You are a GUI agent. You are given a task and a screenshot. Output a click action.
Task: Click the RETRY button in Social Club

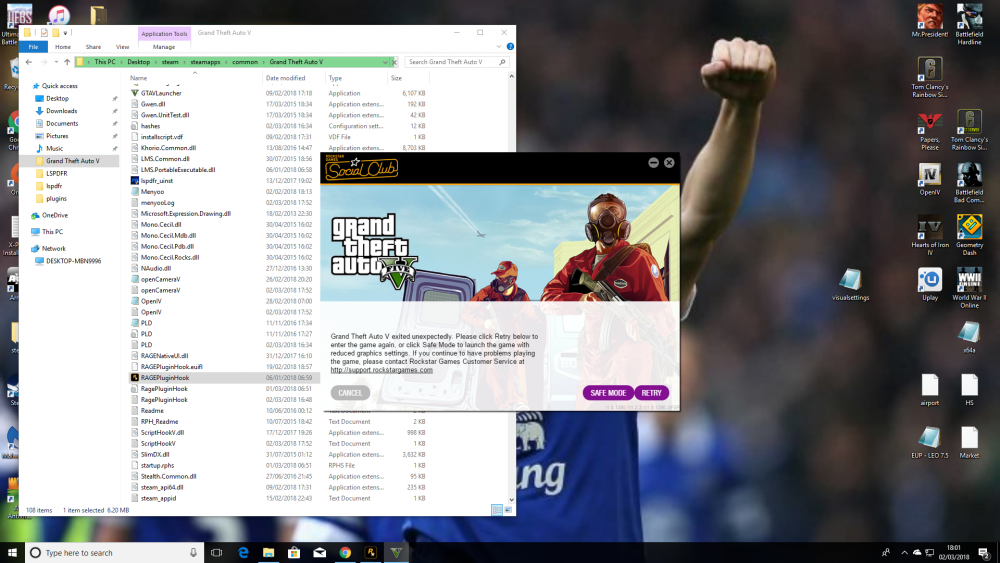(x=651, y=393)
